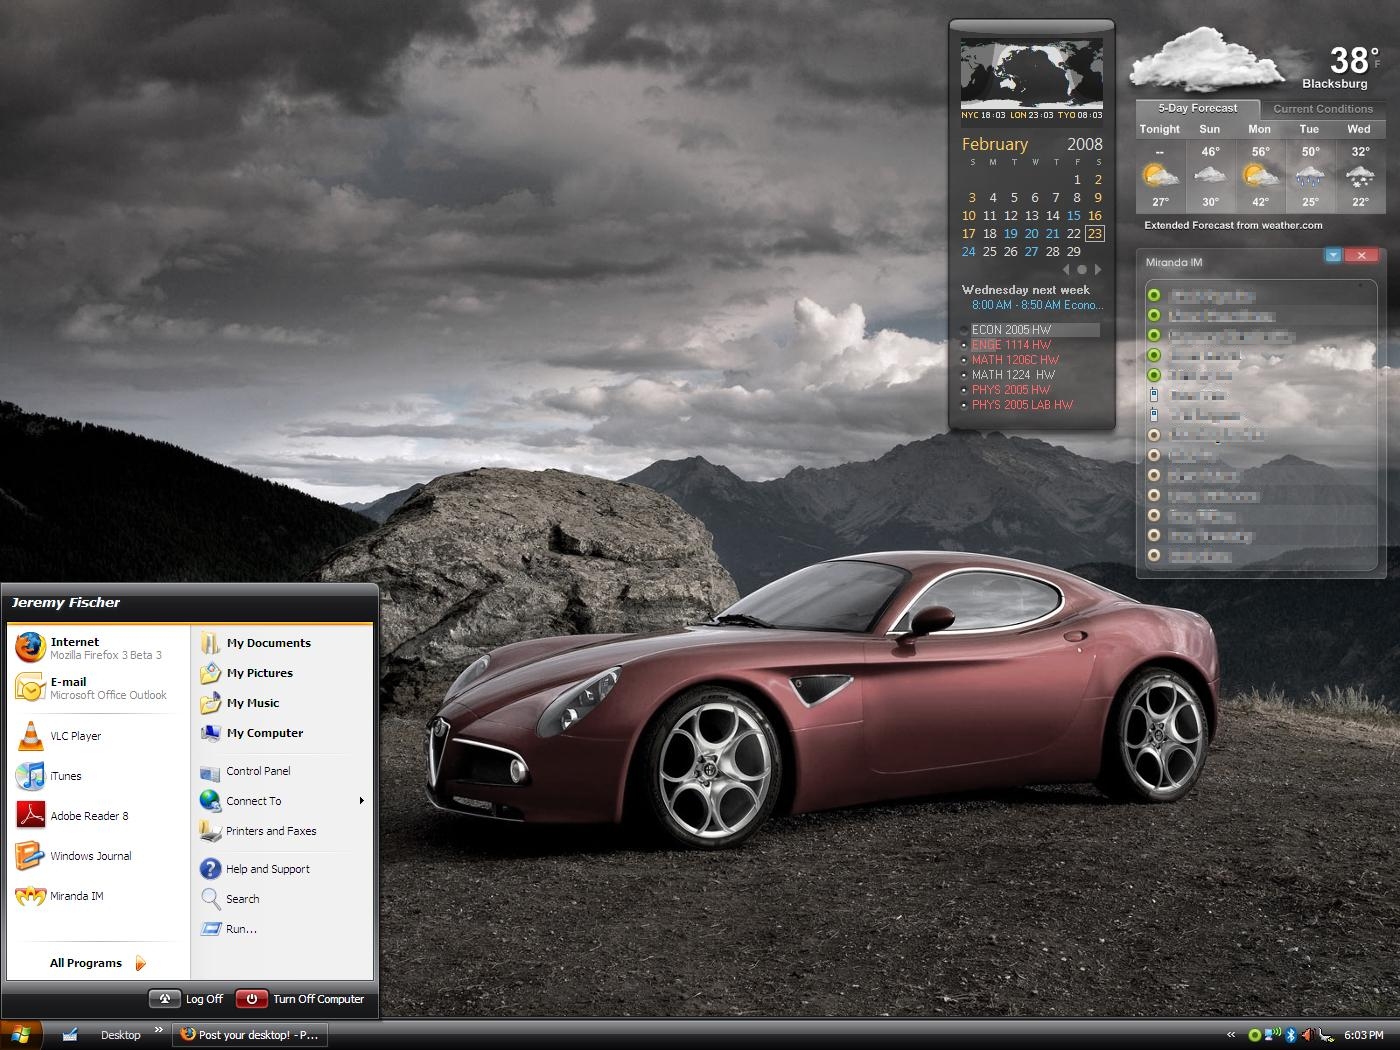The image size is (1400, 1050).
Task: Launch Microsoft Office Outlook E-mail entry
Action: pyautogui.click(x=98, y=688)
